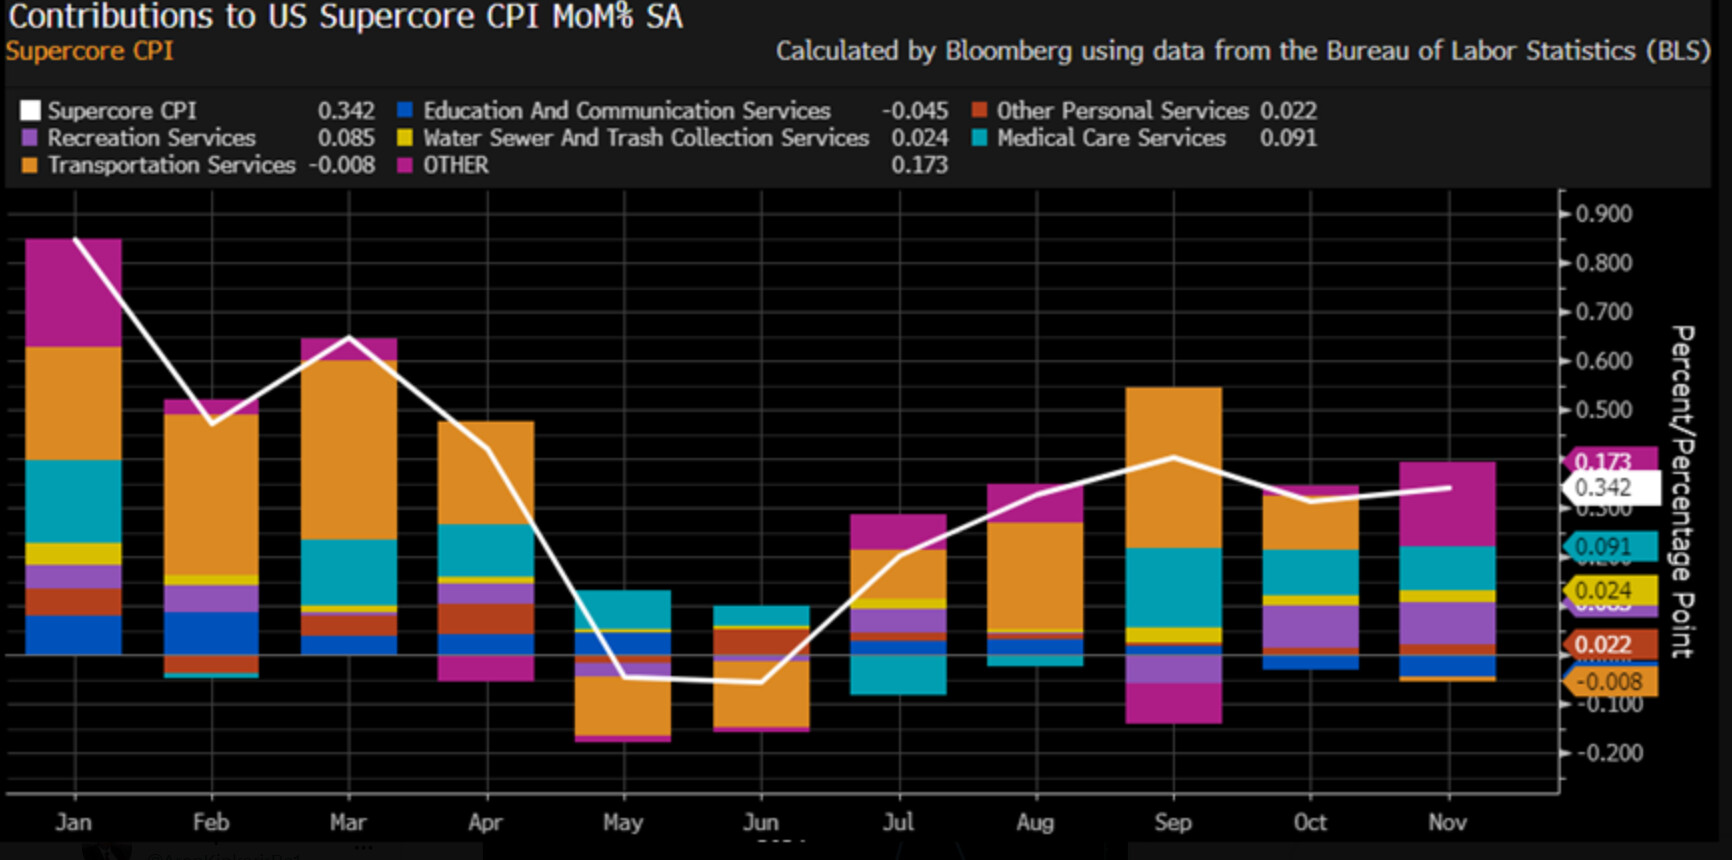The height and width of the screenshot is (860, 1732).
Task: Toggle the blue Education And Communication Services swatch
Action: tap(405, 111)
